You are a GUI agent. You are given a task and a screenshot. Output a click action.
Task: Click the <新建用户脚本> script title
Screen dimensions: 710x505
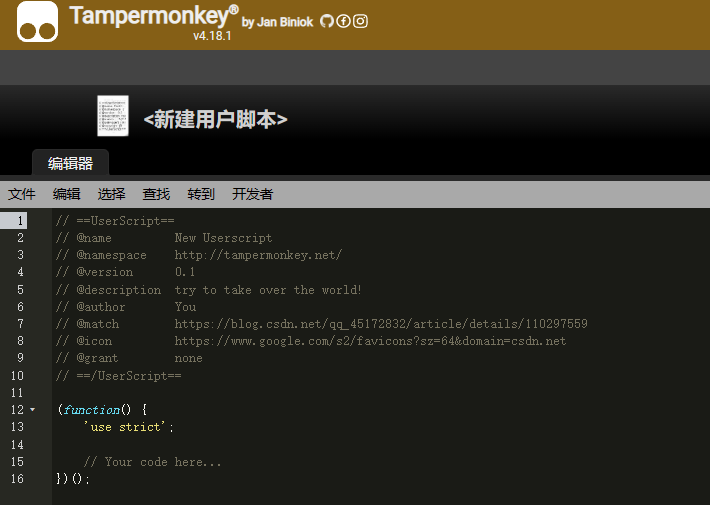click(x=216, y=120)
